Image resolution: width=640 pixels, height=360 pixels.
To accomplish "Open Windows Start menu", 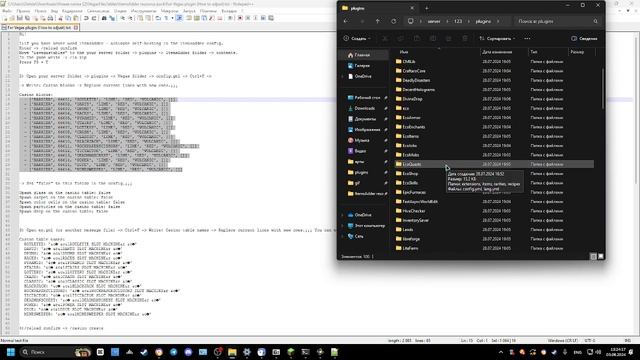I will [11, 352].
